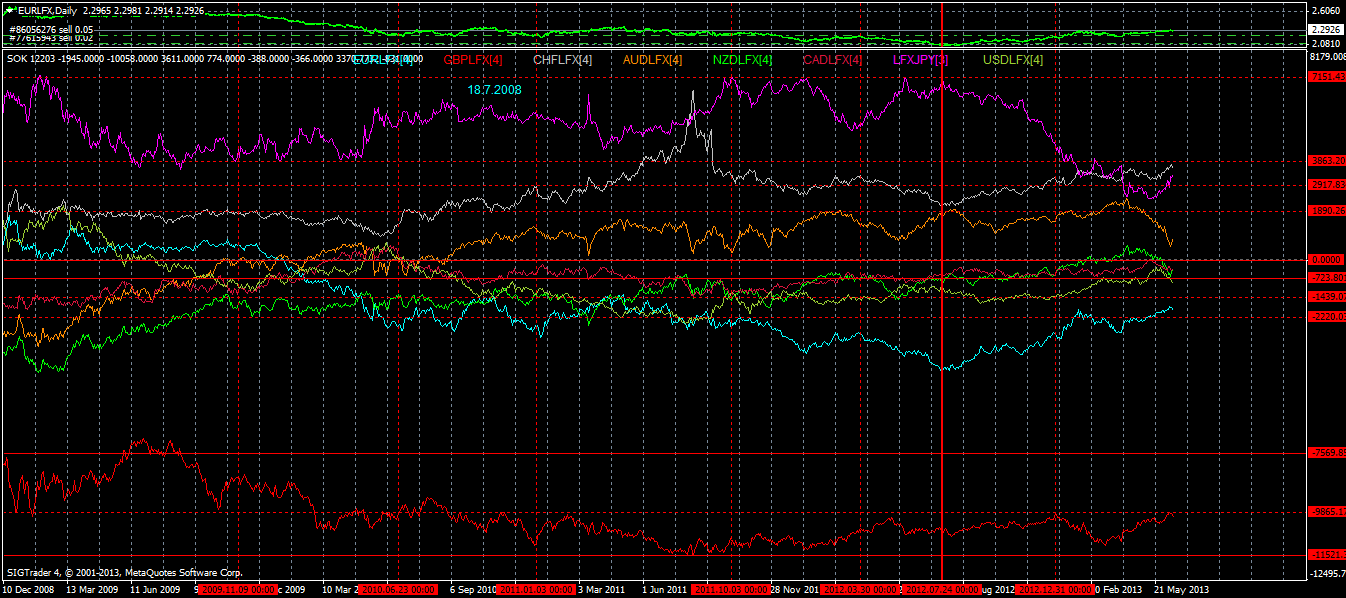The height and width of the screenshot is (598, 1346).
Task: Select the #86056276 sell 0.05 order label
Action: point(50,30)
